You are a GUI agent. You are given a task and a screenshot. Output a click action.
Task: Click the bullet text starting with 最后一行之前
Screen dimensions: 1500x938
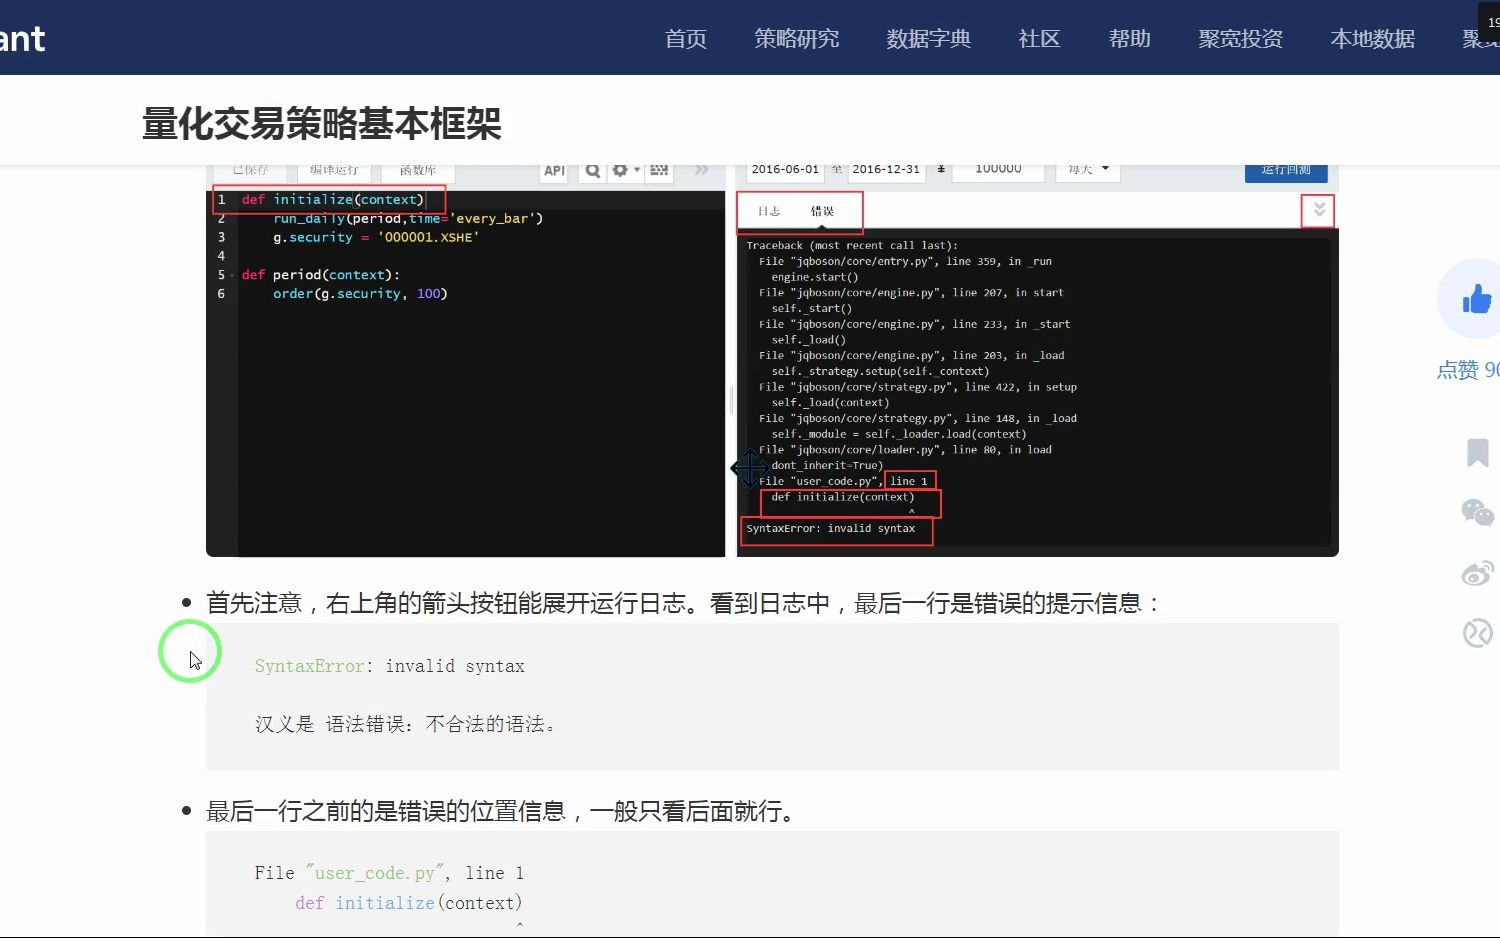point(502,811)
